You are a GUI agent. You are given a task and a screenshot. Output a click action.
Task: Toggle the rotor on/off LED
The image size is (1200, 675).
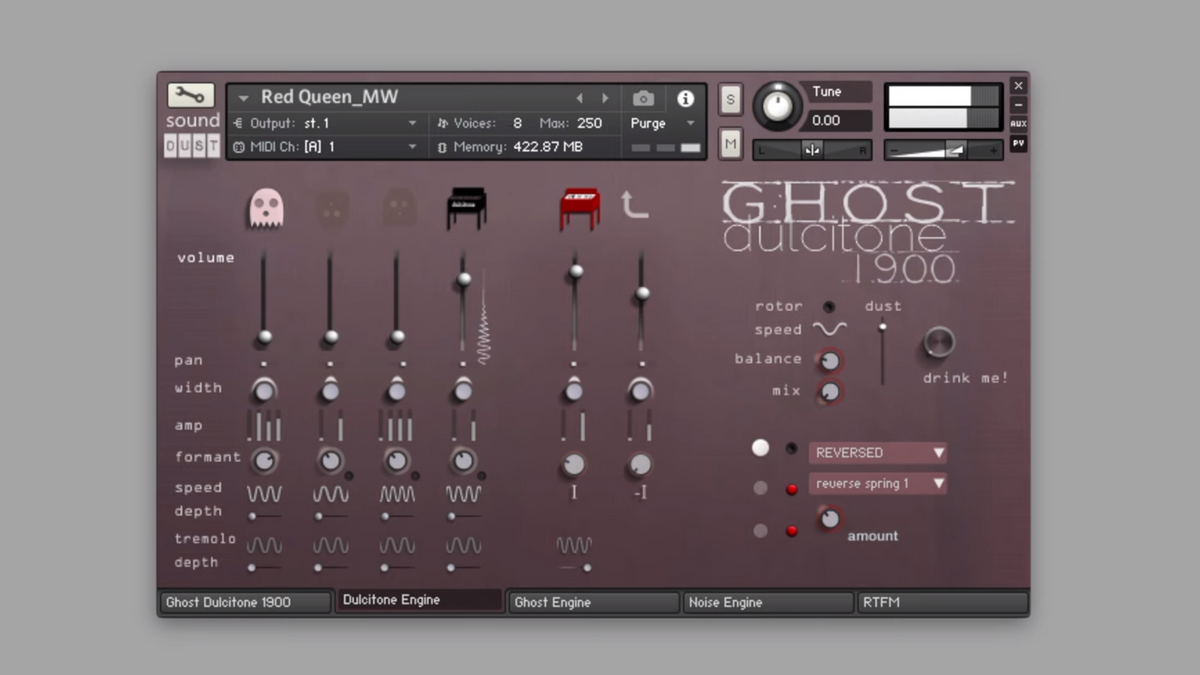point(829,307)
